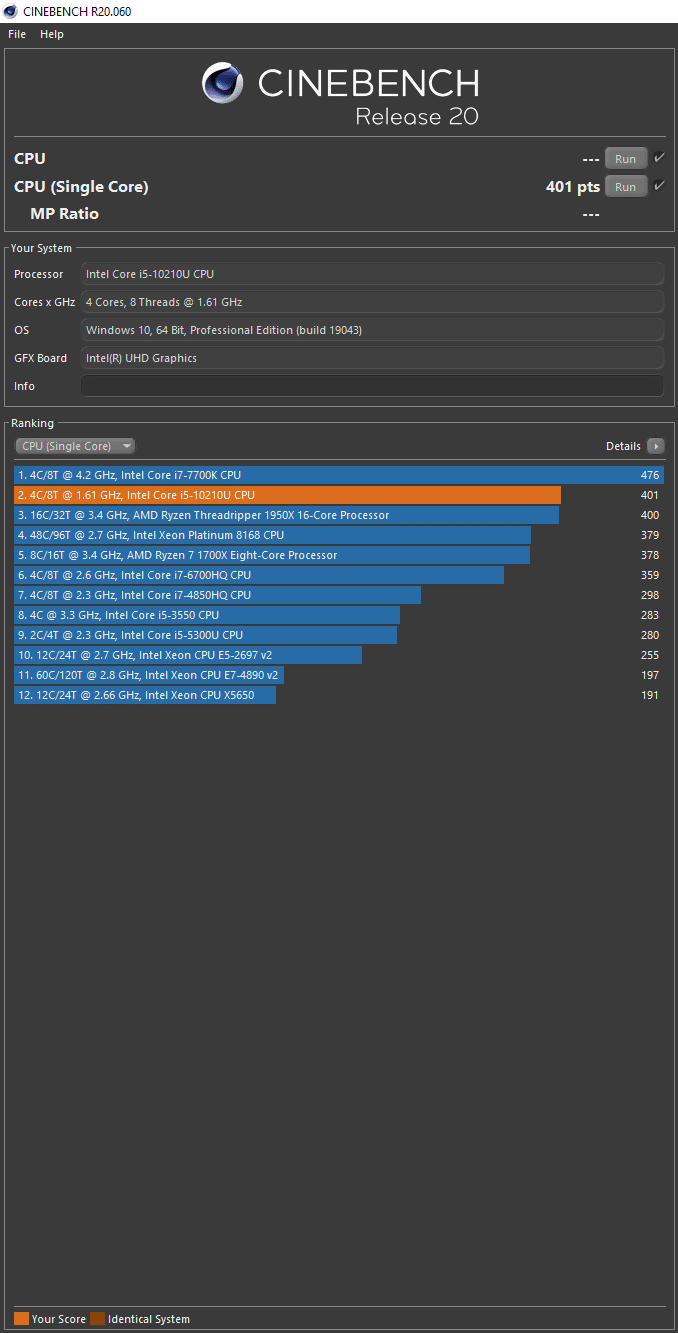
Task: Run the CPU multi-core test
Action: coord(625,159)
